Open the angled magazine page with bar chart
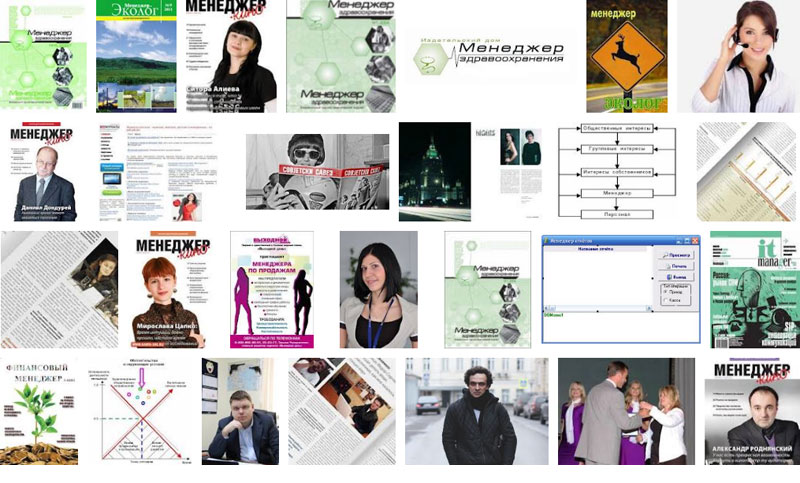800x483 pixels. tap(748, 171)
